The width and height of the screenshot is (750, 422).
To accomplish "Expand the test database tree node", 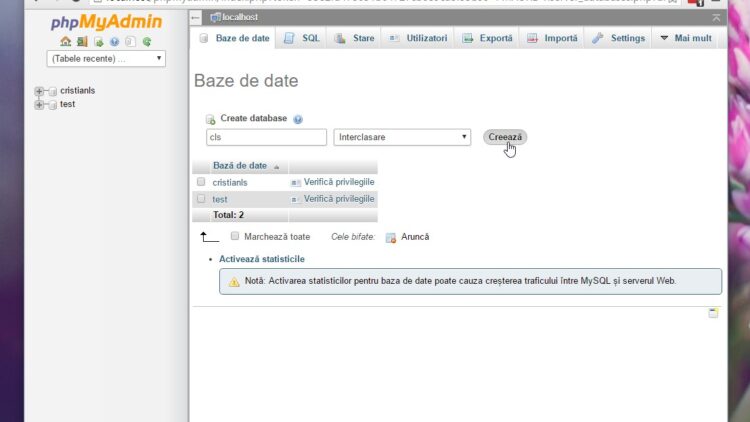I will click(x=40, y=104).
